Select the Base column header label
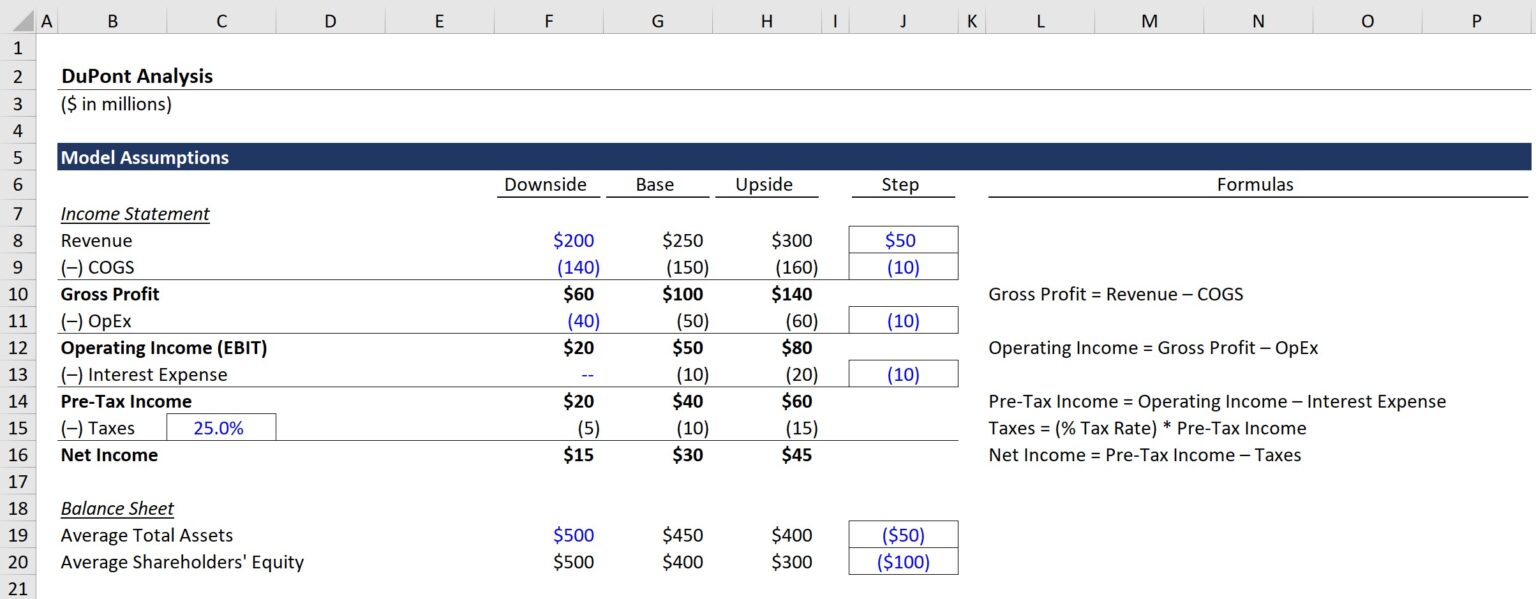 (x=657, y=185)
